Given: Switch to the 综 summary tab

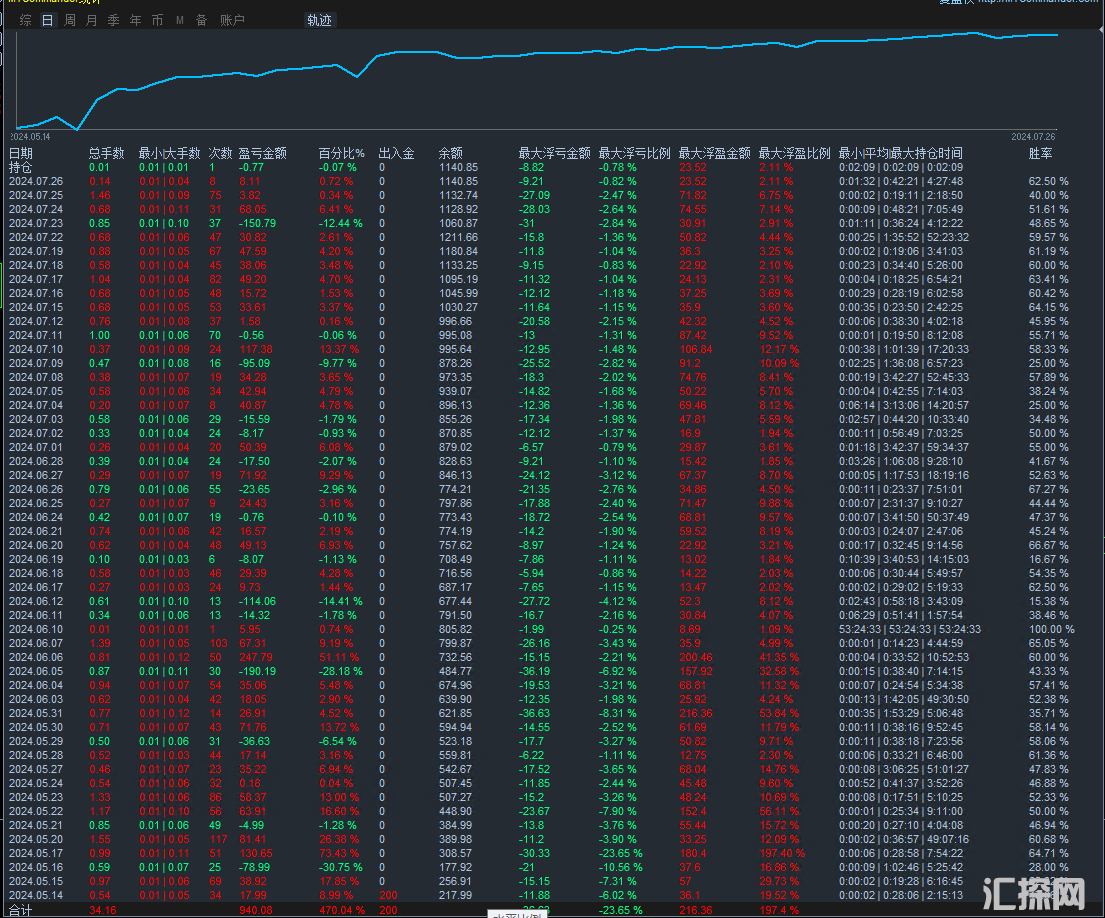Looking at the screenshot, I should (x=25, y=20).
